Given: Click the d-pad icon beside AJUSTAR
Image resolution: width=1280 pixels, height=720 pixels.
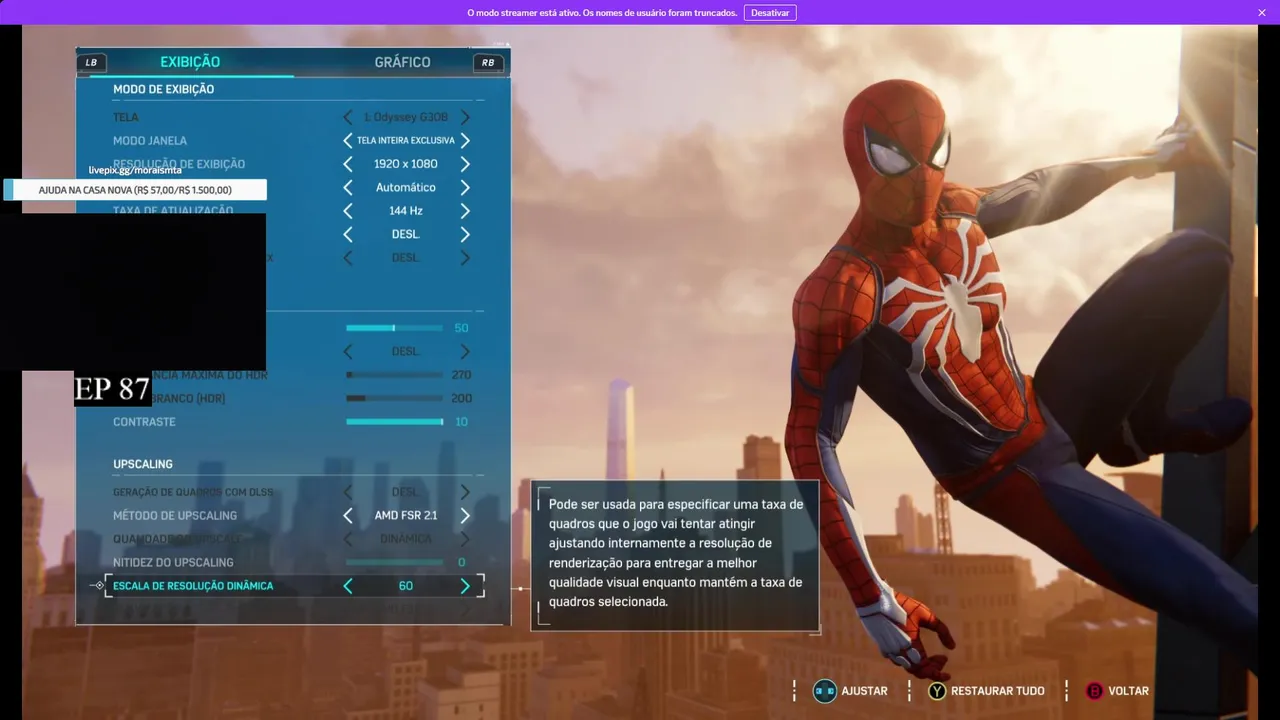Looking at the screenshot, I should click(824, 691).
